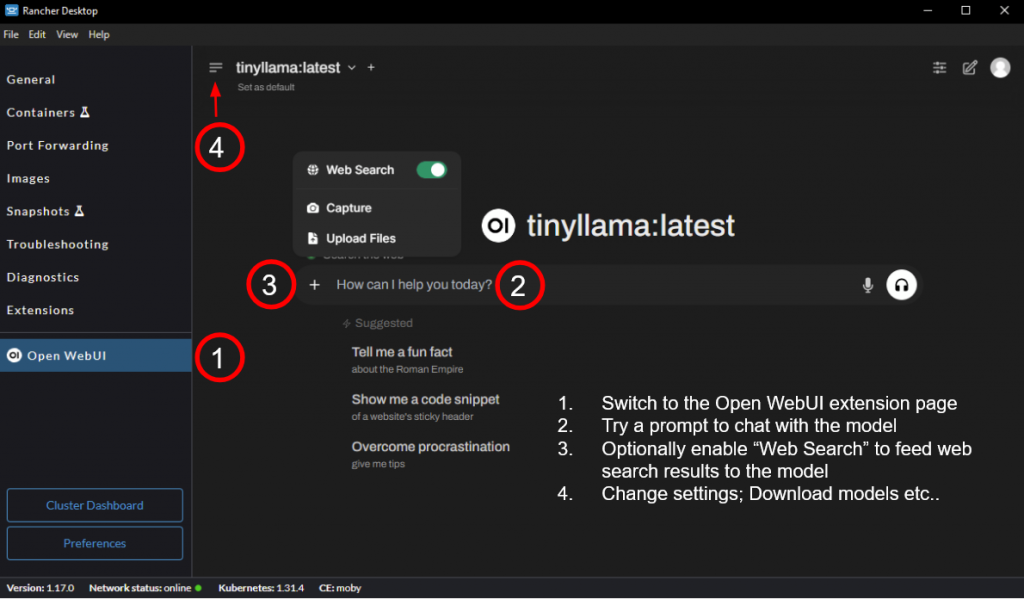
Task: Open the user profile avatar
Action: pos(1000,67)
